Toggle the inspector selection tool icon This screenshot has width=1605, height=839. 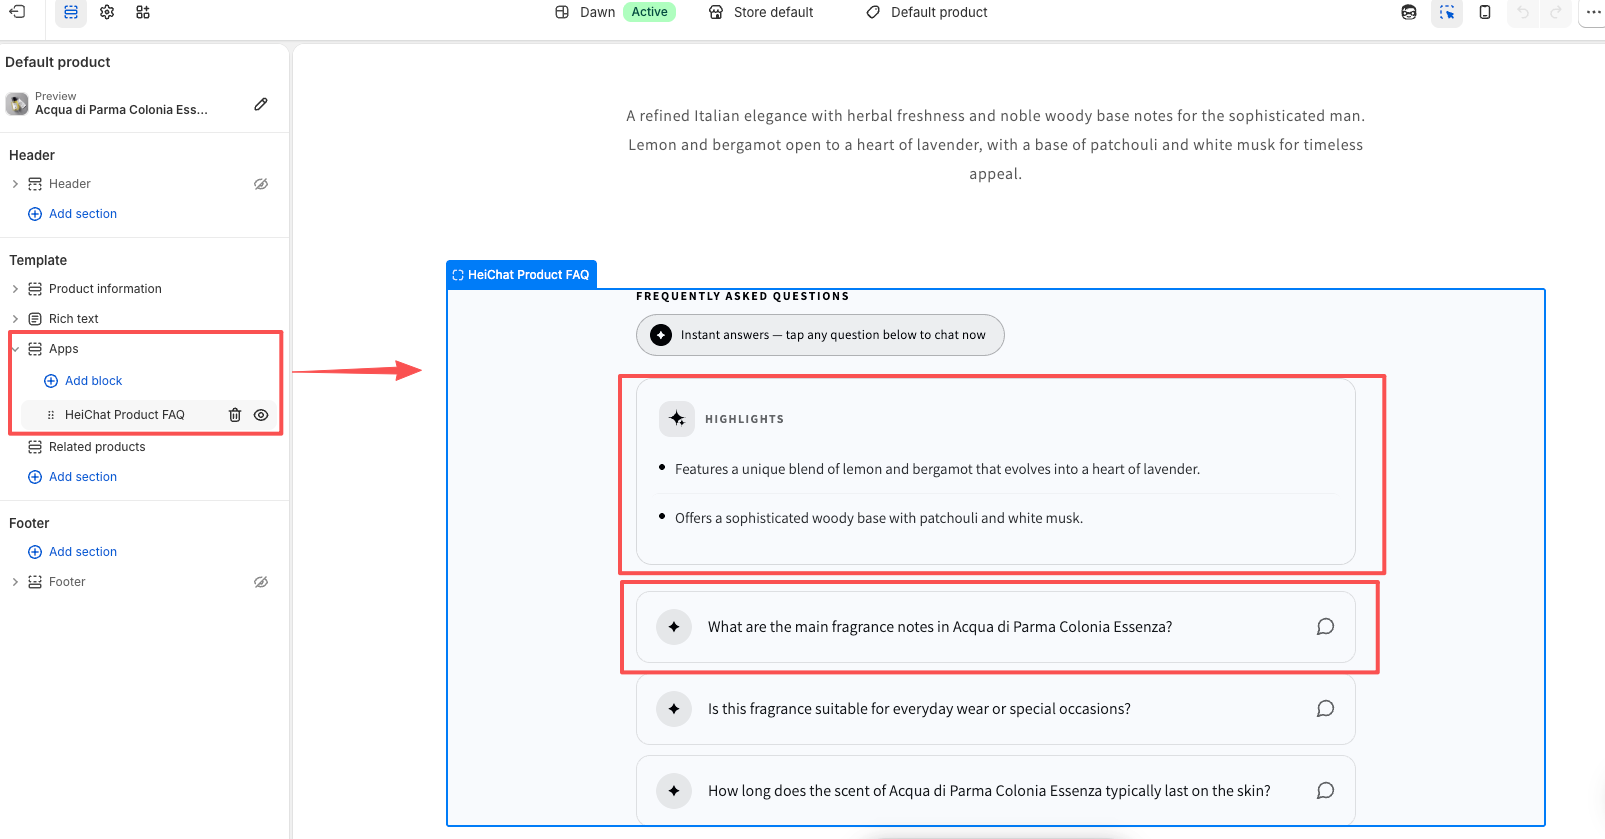pyautogui.click(x=1447, y=12)
